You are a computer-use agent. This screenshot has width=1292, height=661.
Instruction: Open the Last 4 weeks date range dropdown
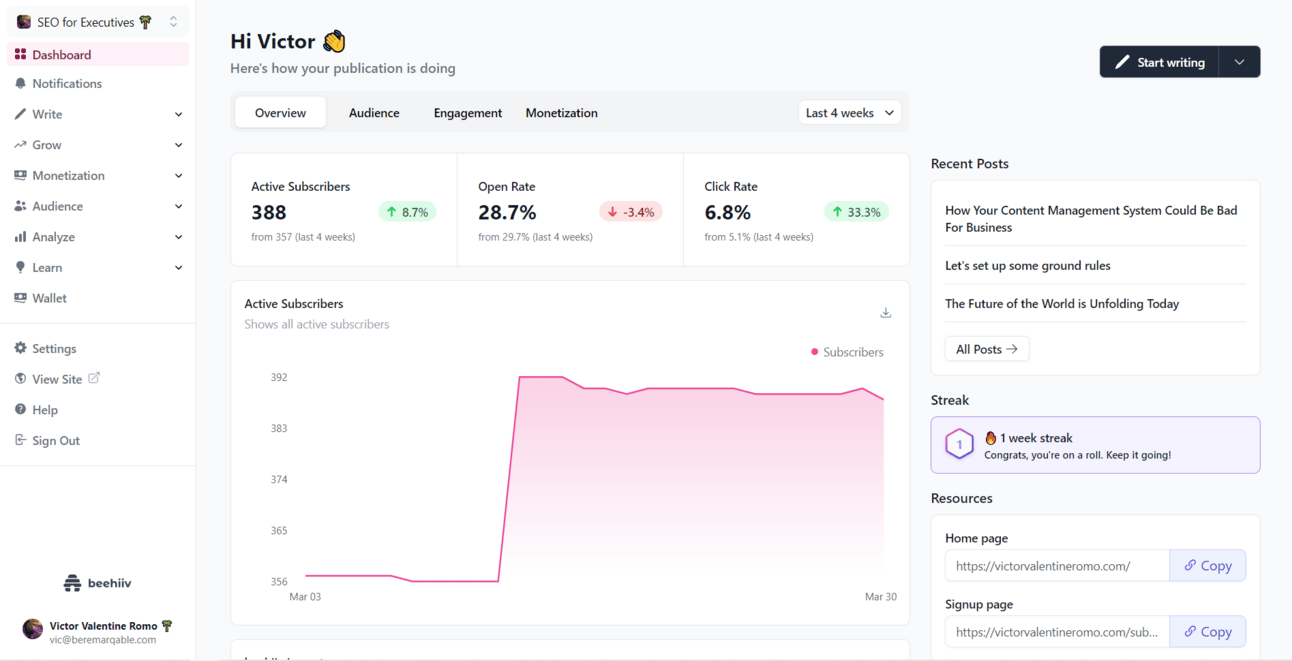(849, 113)
